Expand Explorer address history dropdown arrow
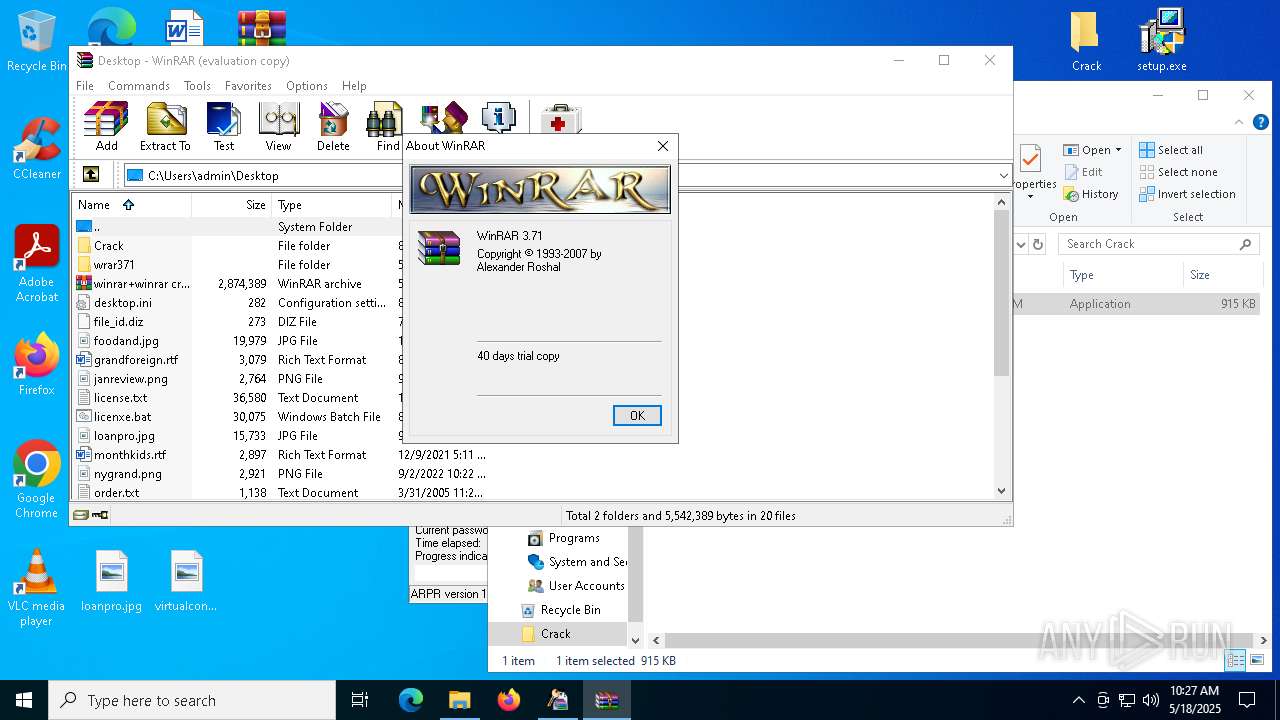Viewport: 1280px width, 720px height. click(x=1021, y=244)
